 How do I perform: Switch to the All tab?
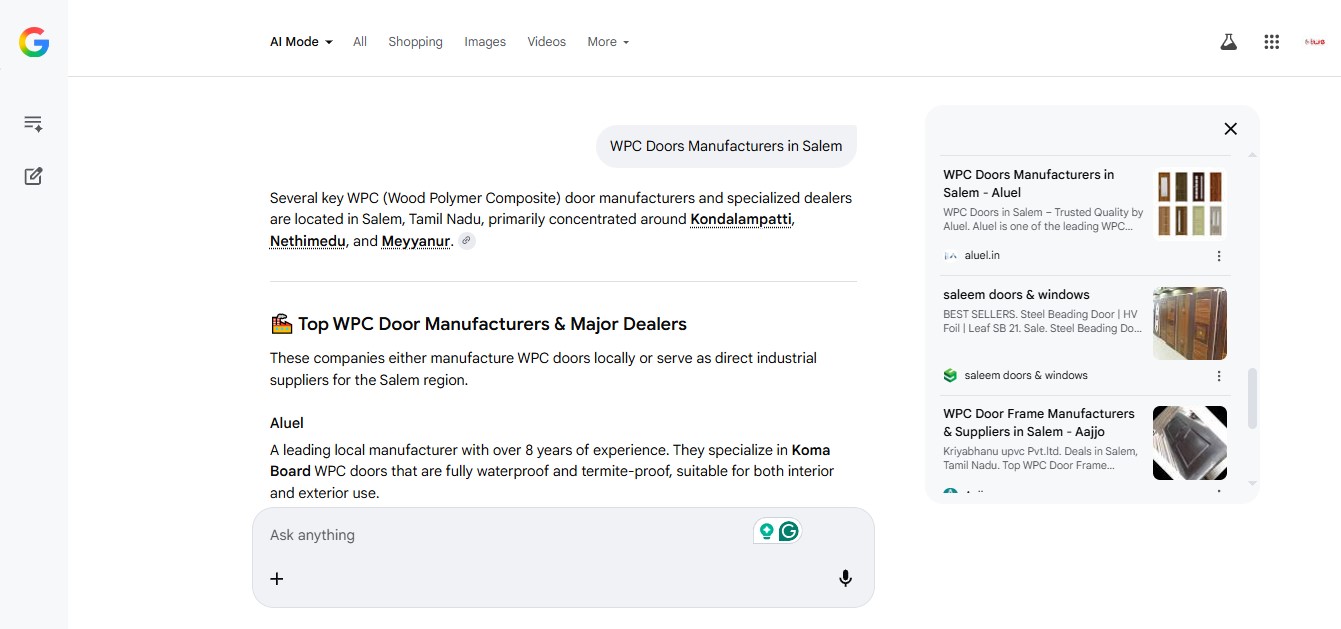[360, 42]
